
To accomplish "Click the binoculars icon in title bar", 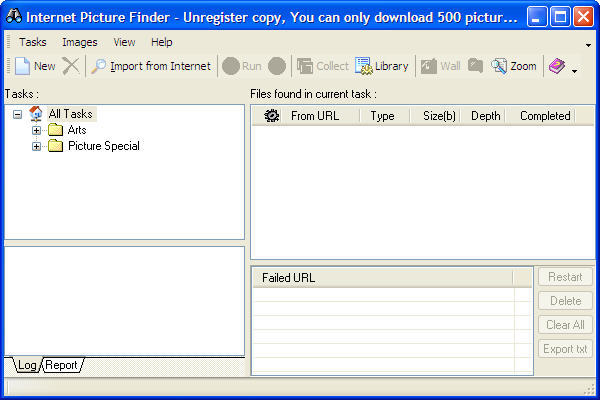I will tap(14, 16).
